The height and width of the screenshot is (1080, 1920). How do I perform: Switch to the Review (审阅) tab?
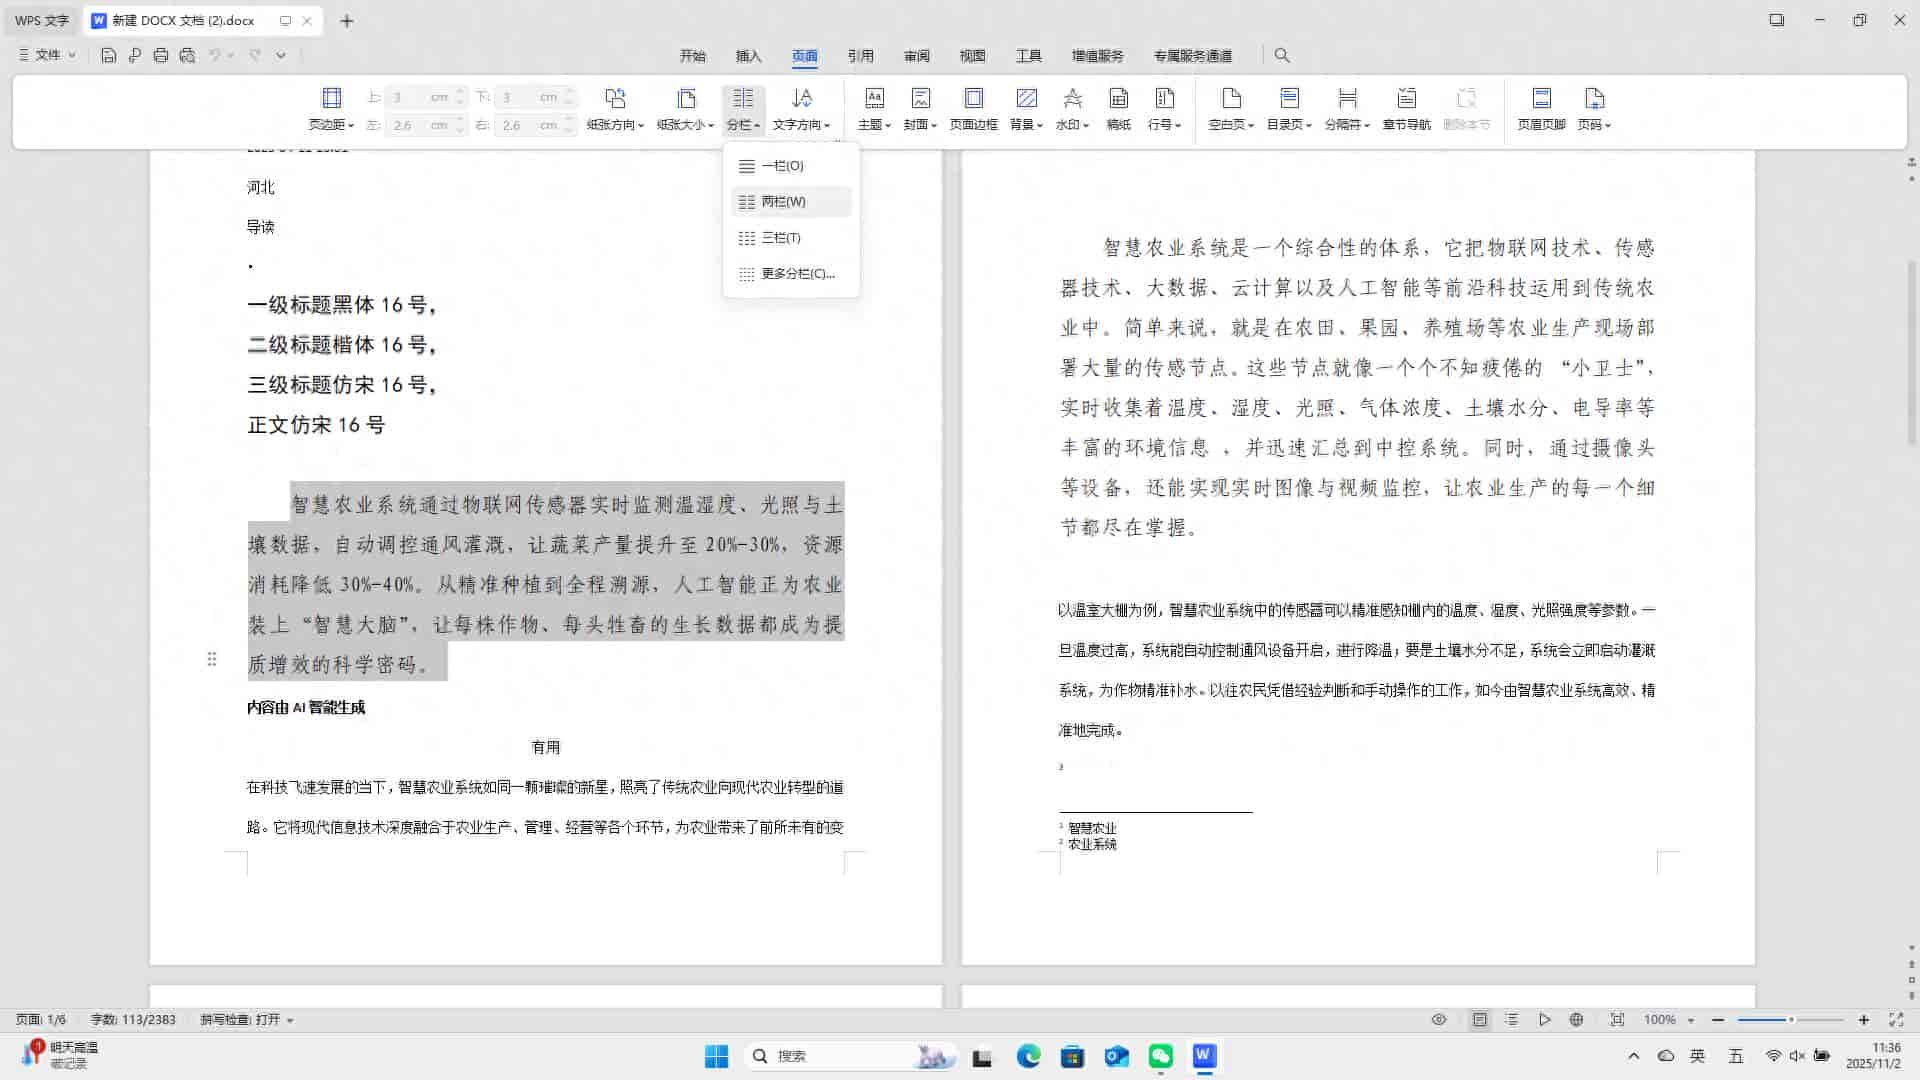pyautogui.click(x=916, y=56)
